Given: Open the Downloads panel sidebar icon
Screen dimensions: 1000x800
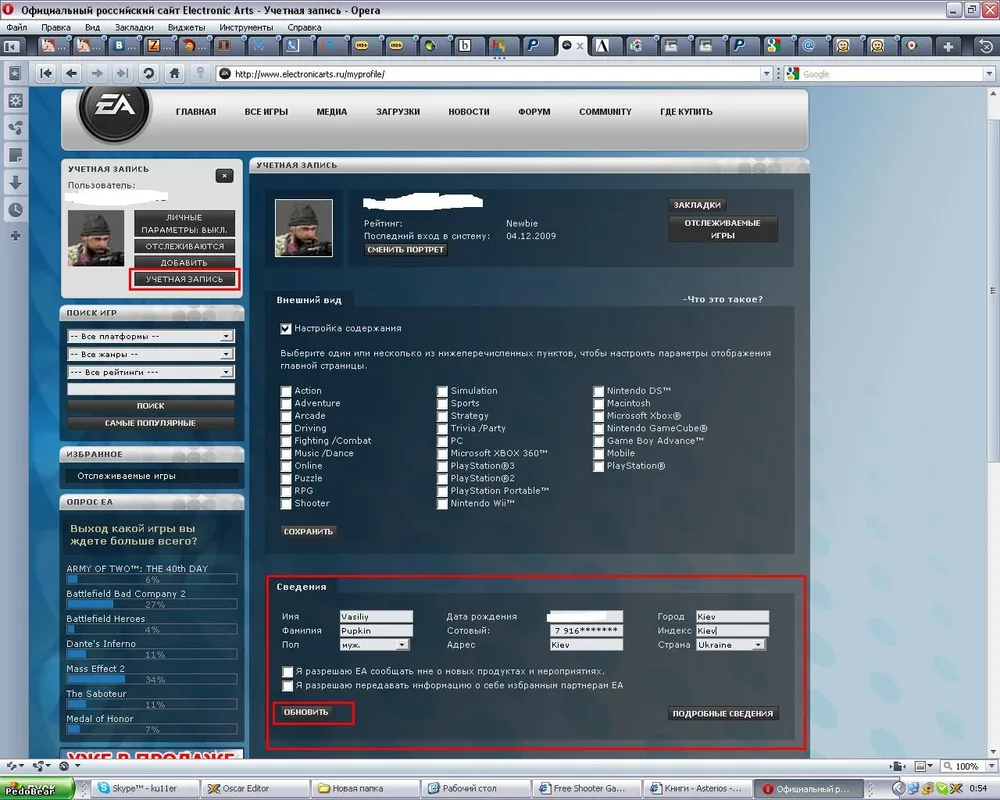Looking at the screenshot, I should click(x=15, y=183).
